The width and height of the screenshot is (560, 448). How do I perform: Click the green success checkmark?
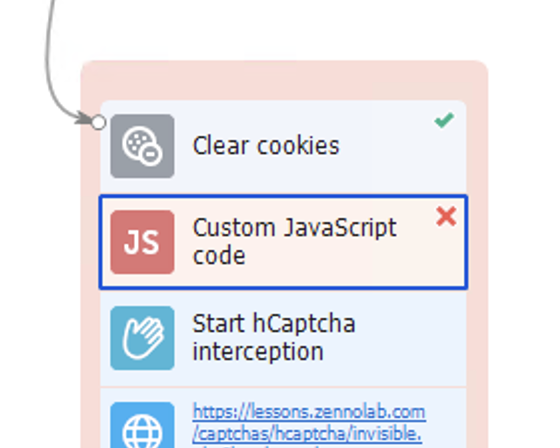tap(444, 120)
